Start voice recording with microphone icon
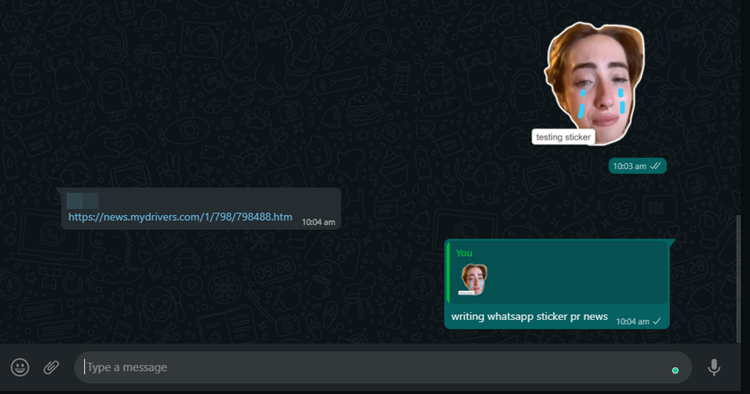 (714, 367)
